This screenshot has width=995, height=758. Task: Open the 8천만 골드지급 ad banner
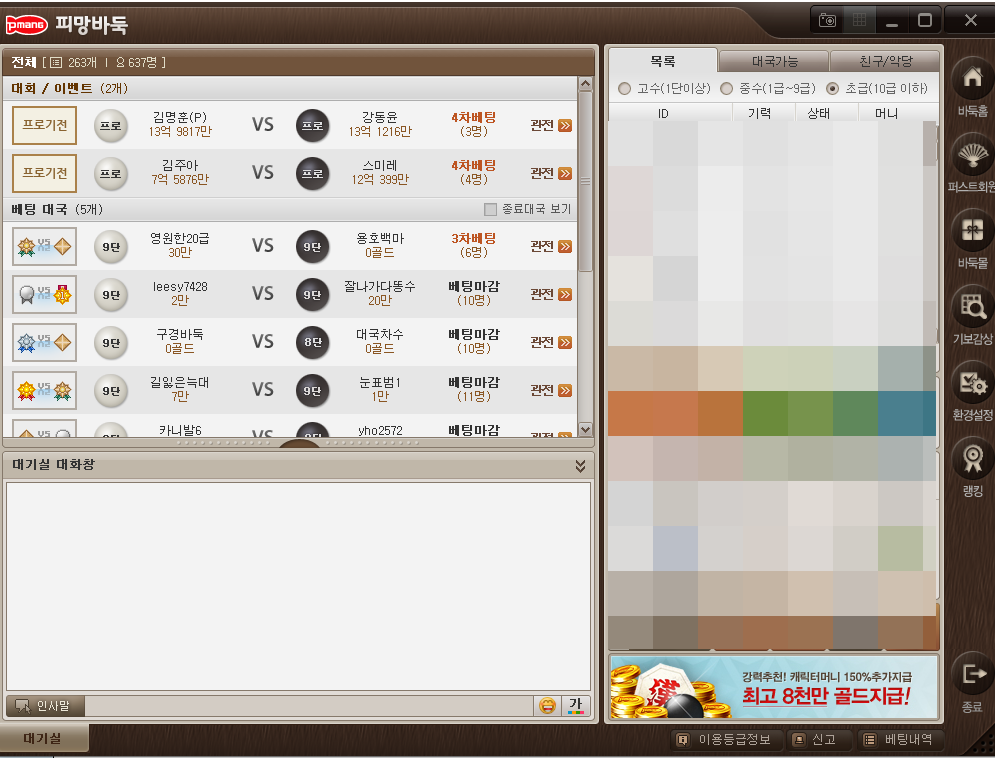(774, 687)
